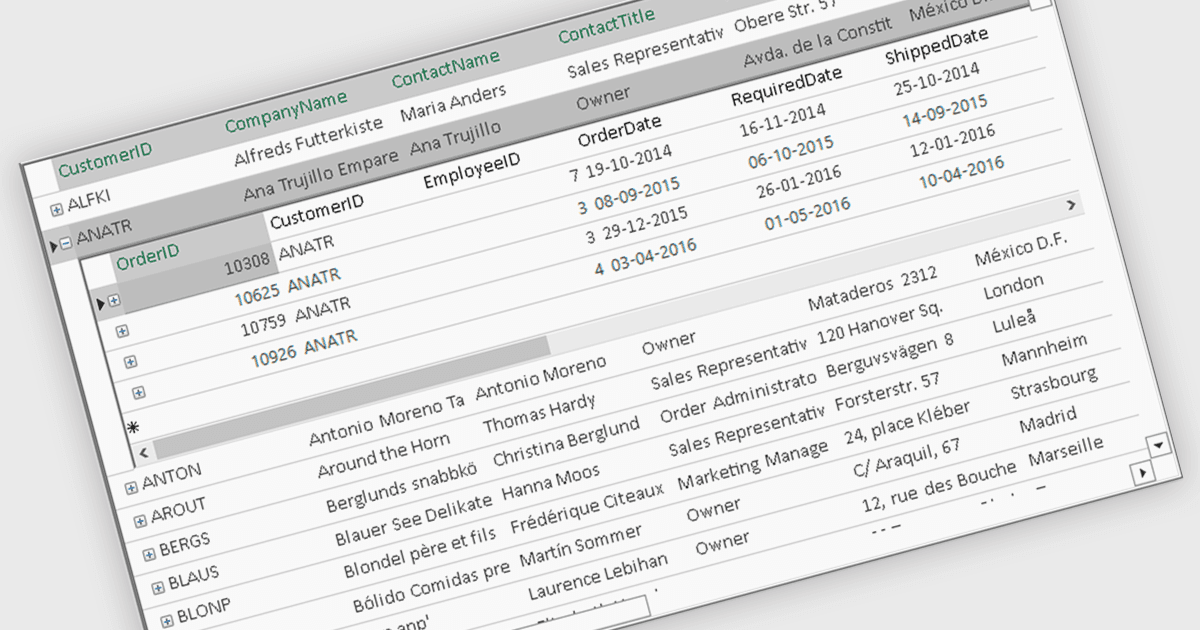Sort nested grid by OrderDate header
Screen dimensions: 1200x630
[620, 132]
